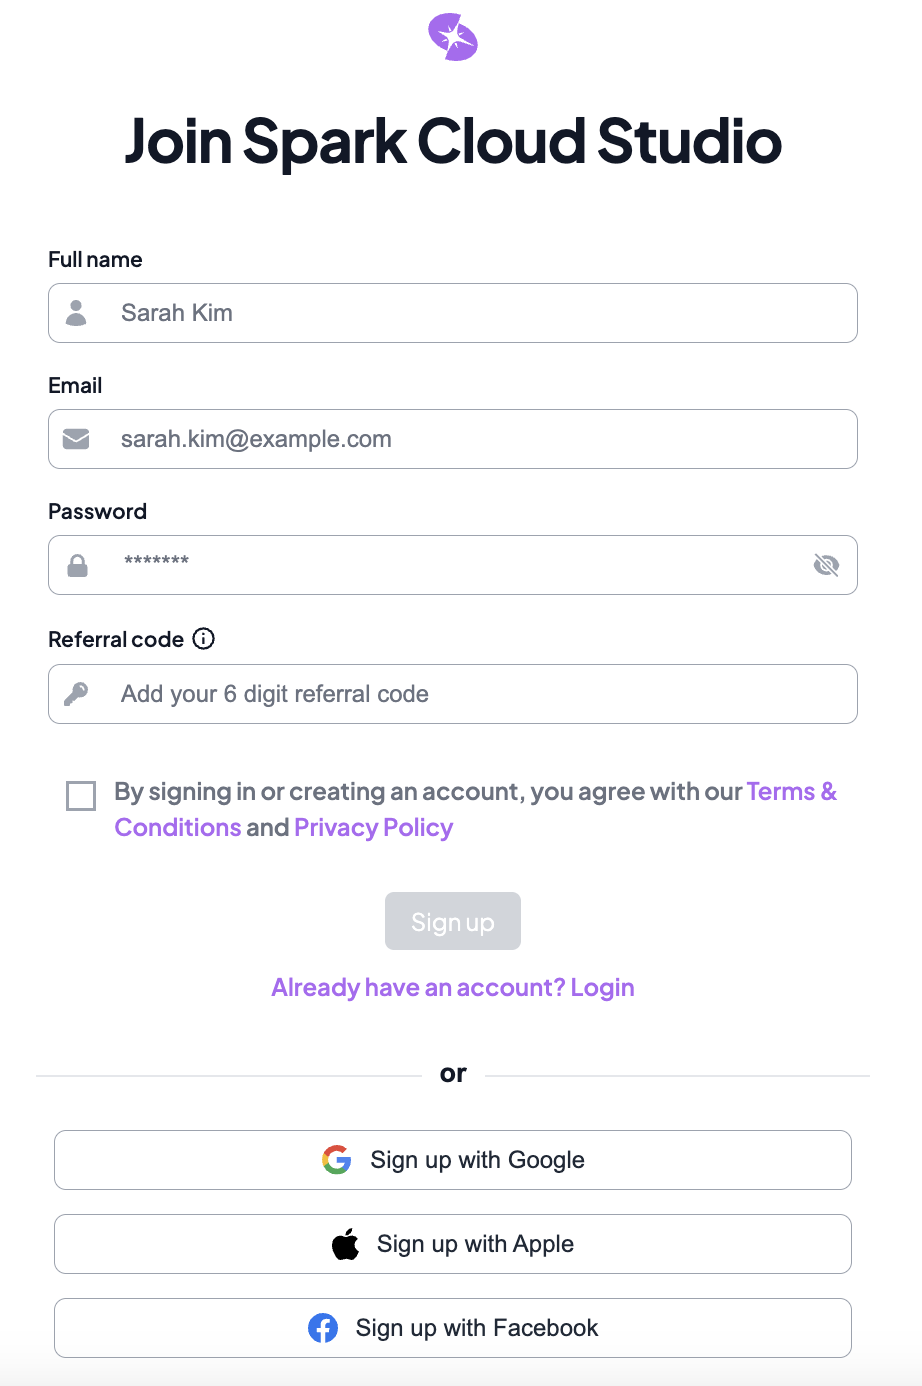
Task: Sign up with Google
Action: pyautogui.click(x=453, y=1160)
